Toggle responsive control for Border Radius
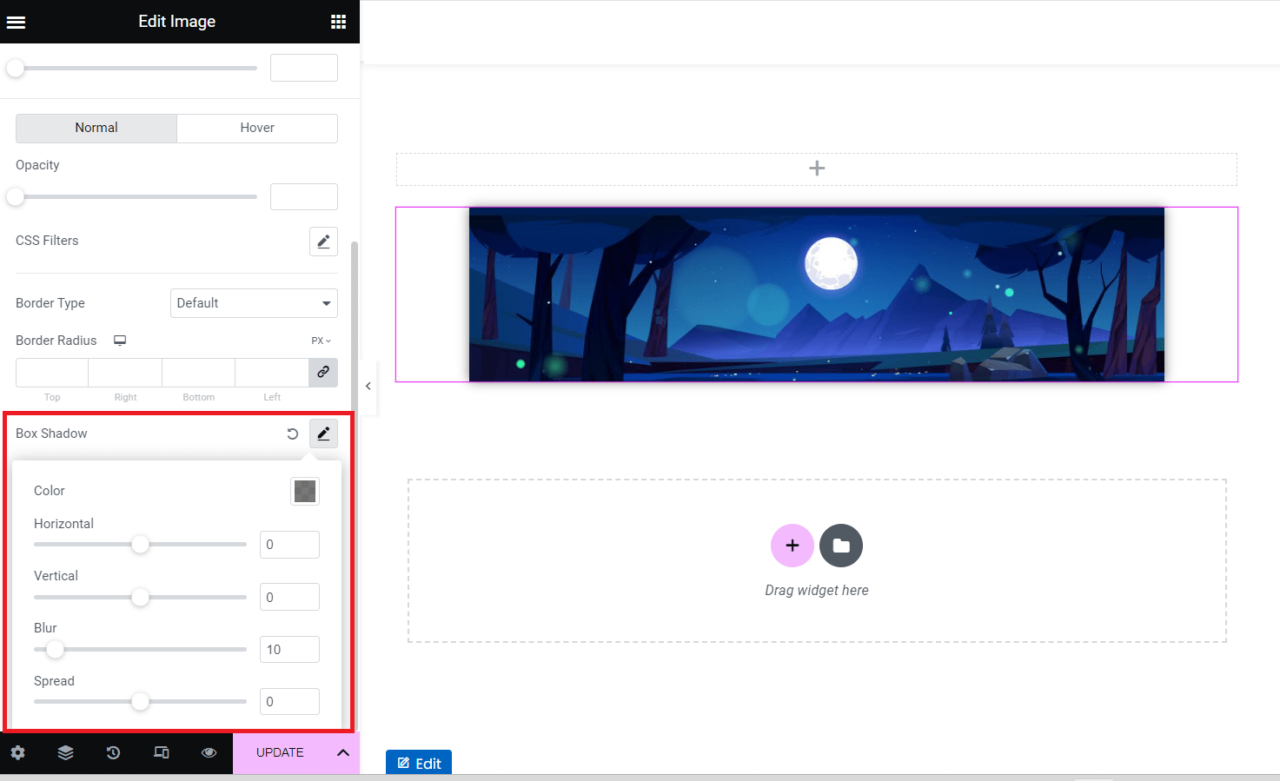Viewport: 1280px width, 781px height. (119, 340)
